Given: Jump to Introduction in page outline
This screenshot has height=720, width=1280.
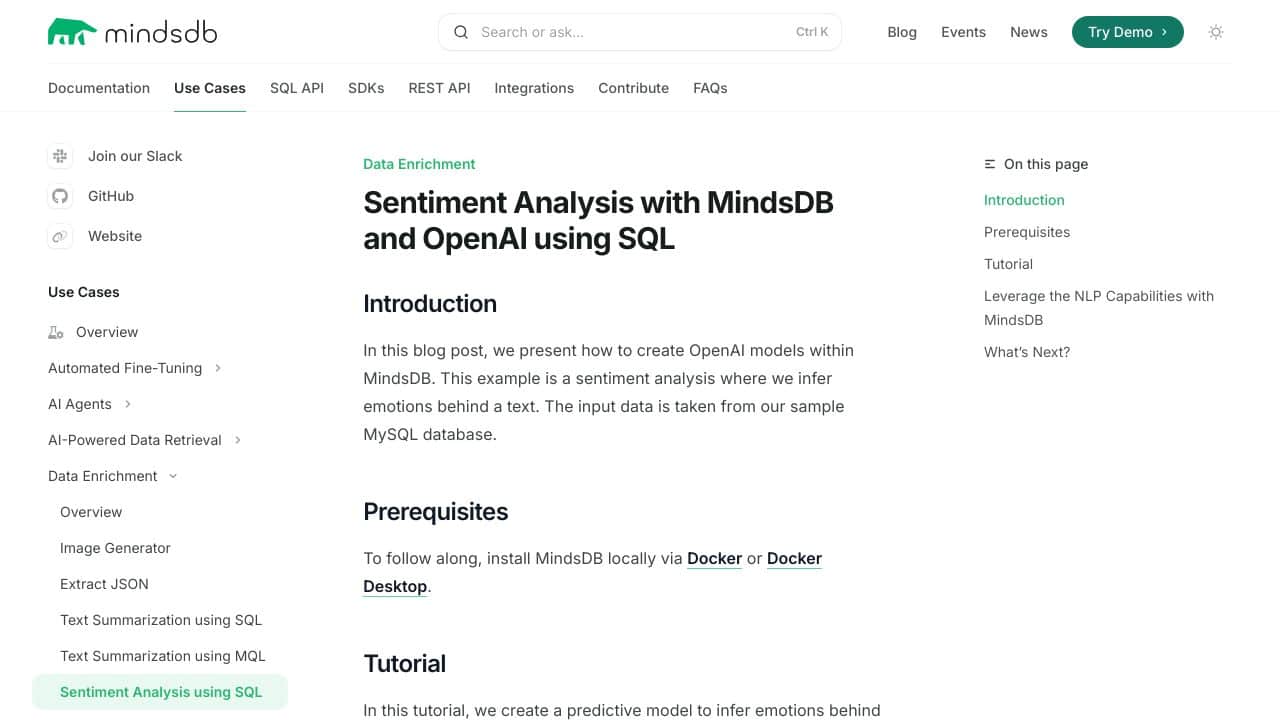Looking at the screenshot, I should pos(1024,200).
